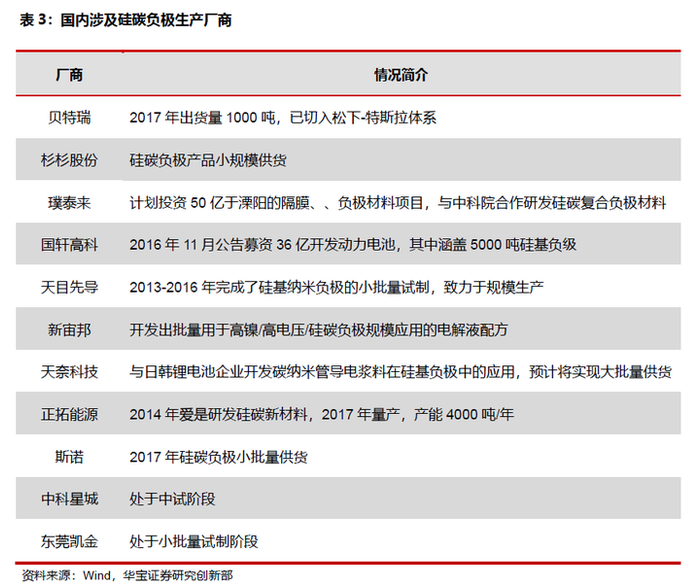
Task: Select the '天目先导' manufacturer cell
Action: point(69,287)
